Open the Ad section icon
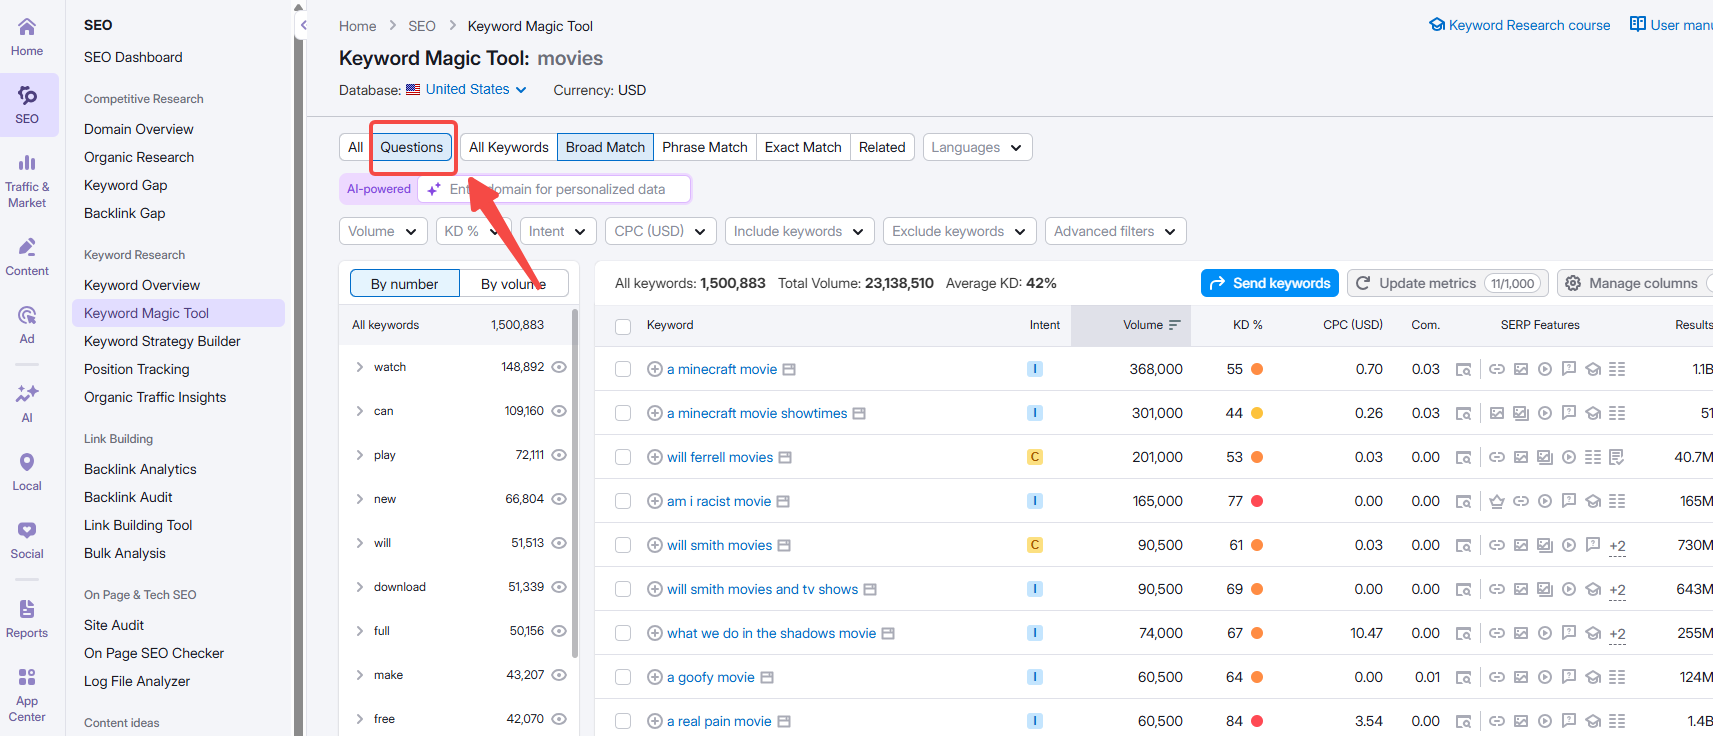This screenshot has width=1713, height=736. coord(27,324)
